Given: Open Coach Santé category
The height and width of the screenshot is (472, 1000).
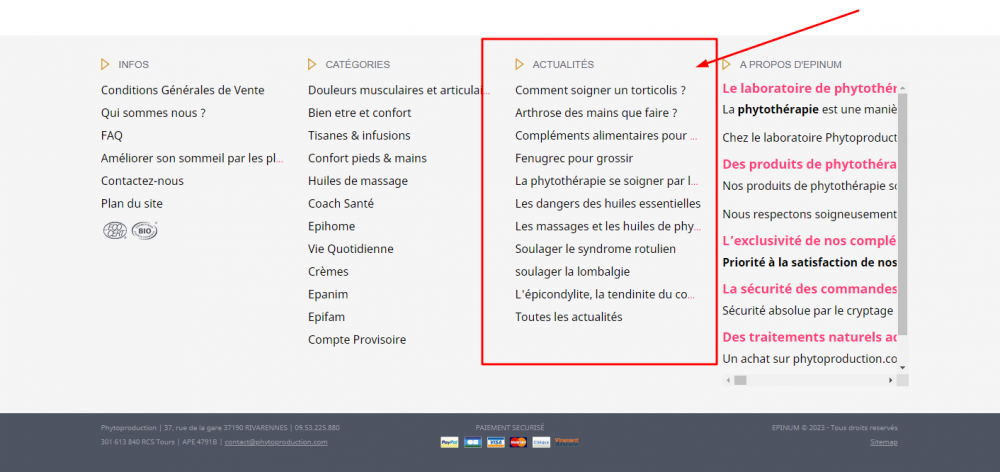Looking at the screenshot, I should click(341, 203).
